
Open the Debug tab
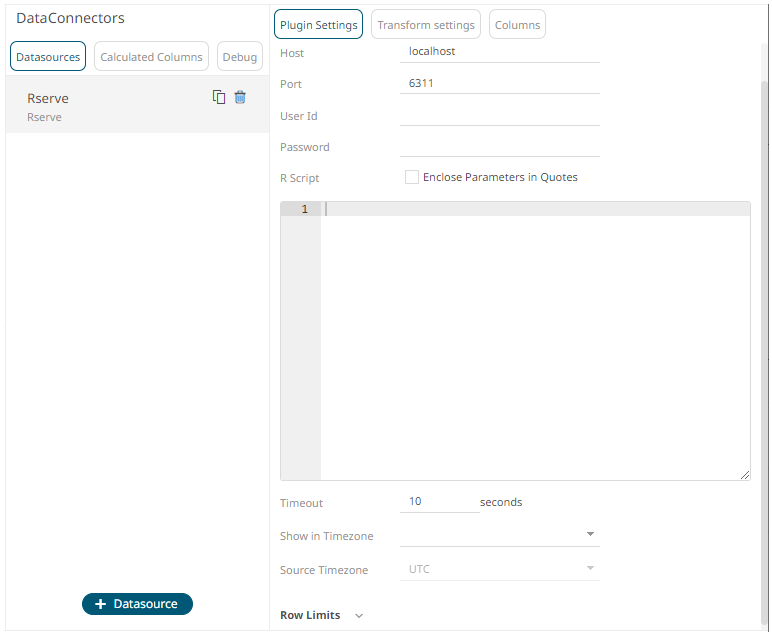tap(240, 57)
